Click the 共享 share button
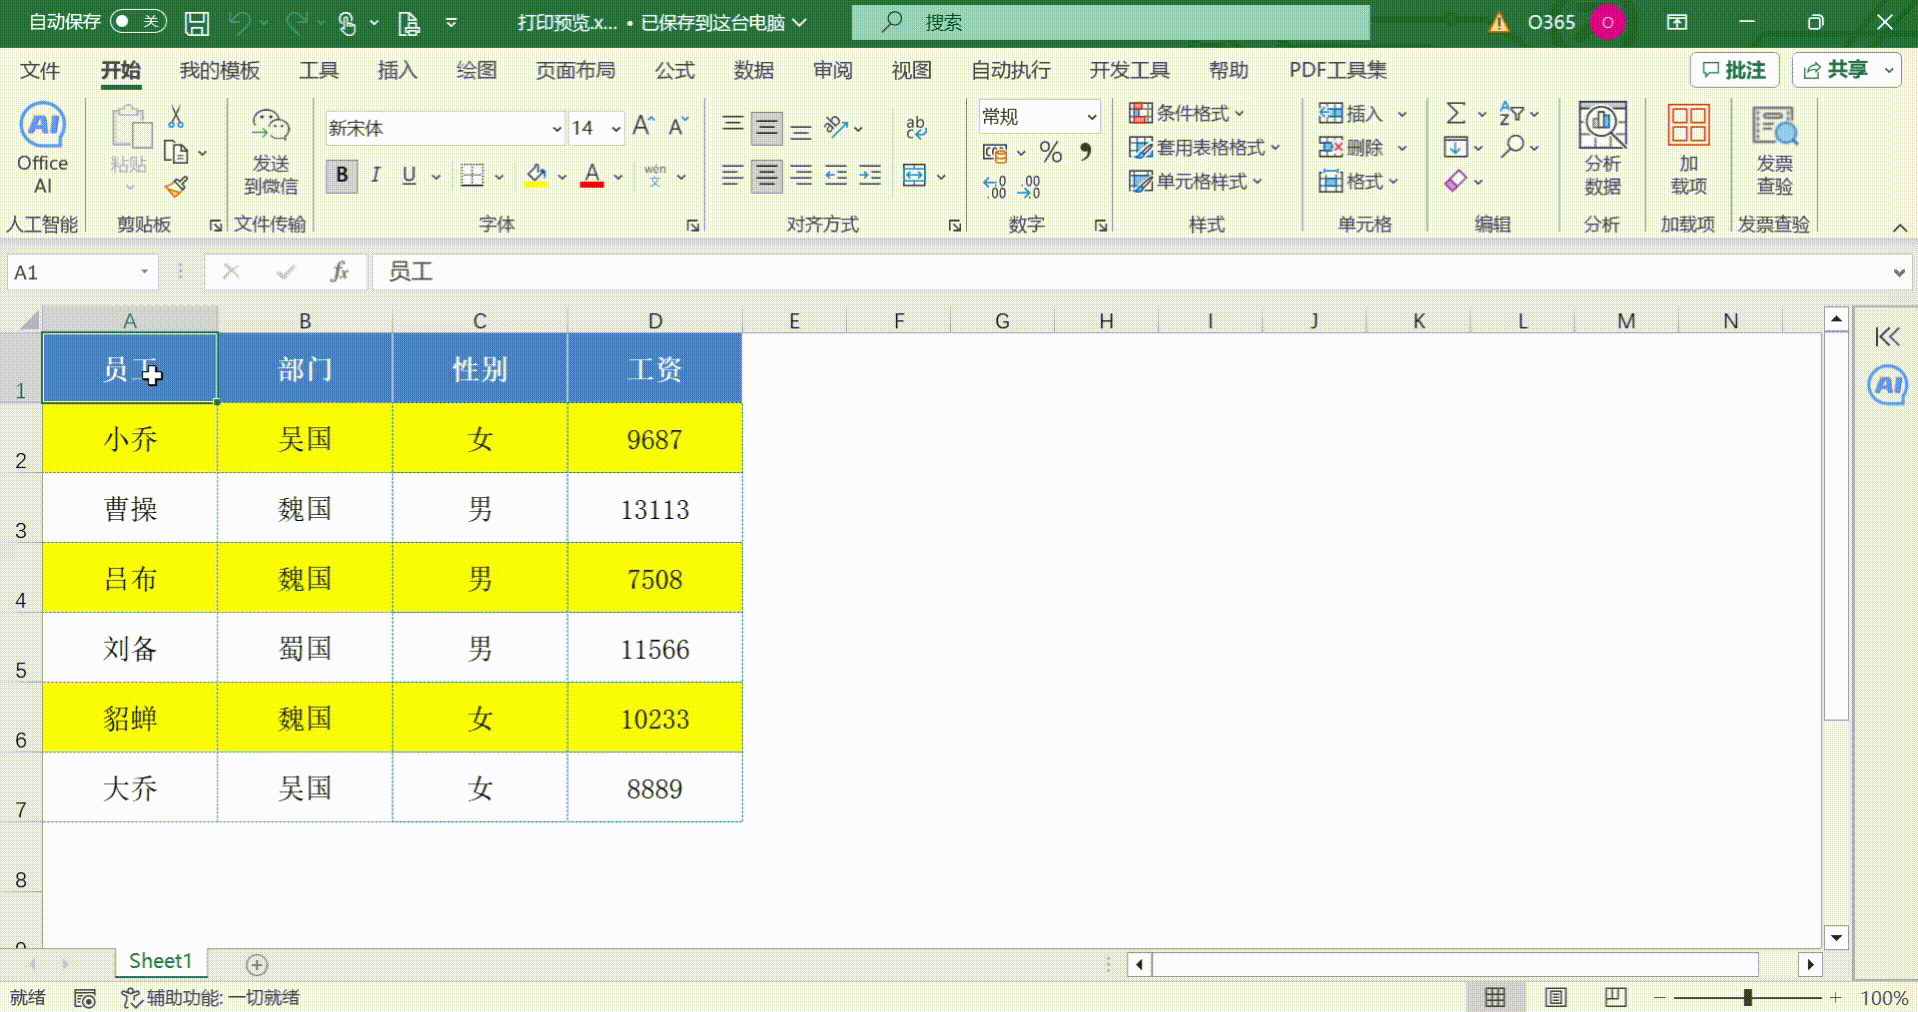The width and height of the screenshot is (1918, 1012). 1836,70
